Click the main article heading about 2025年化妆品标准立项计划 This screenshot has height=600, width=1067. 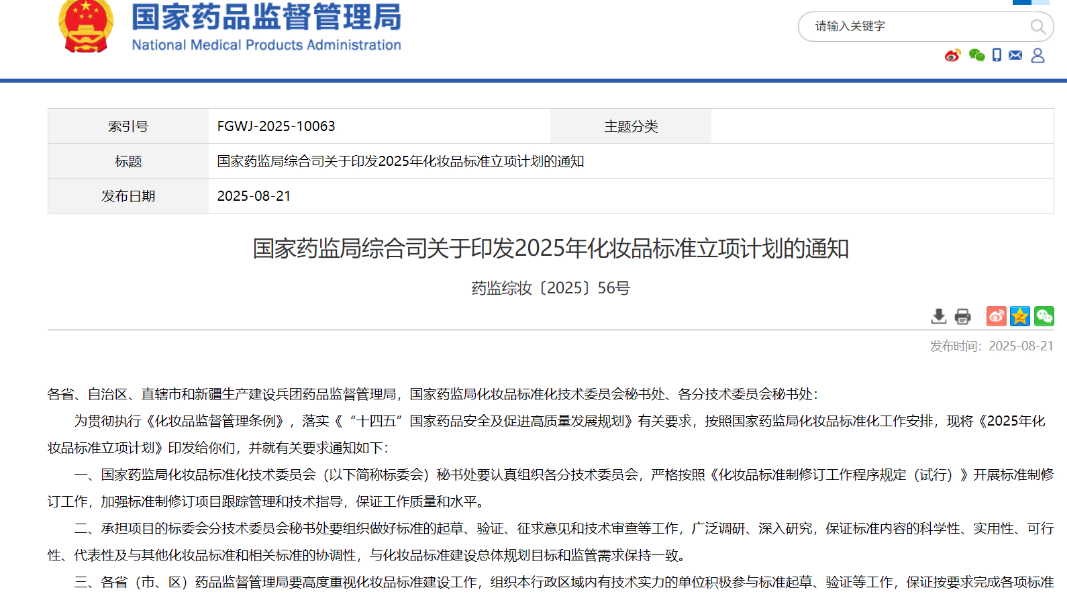click(550, 248)
